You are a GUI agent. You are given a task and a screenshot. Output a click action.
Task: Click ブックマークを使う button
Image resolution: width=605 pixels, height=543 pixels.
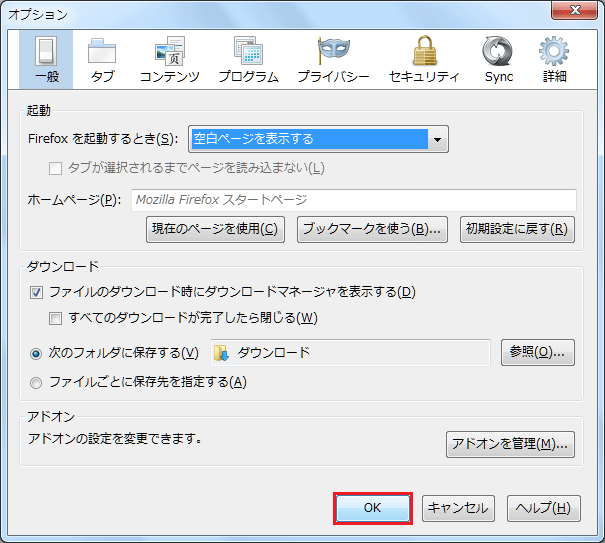[x=372, y=229]
